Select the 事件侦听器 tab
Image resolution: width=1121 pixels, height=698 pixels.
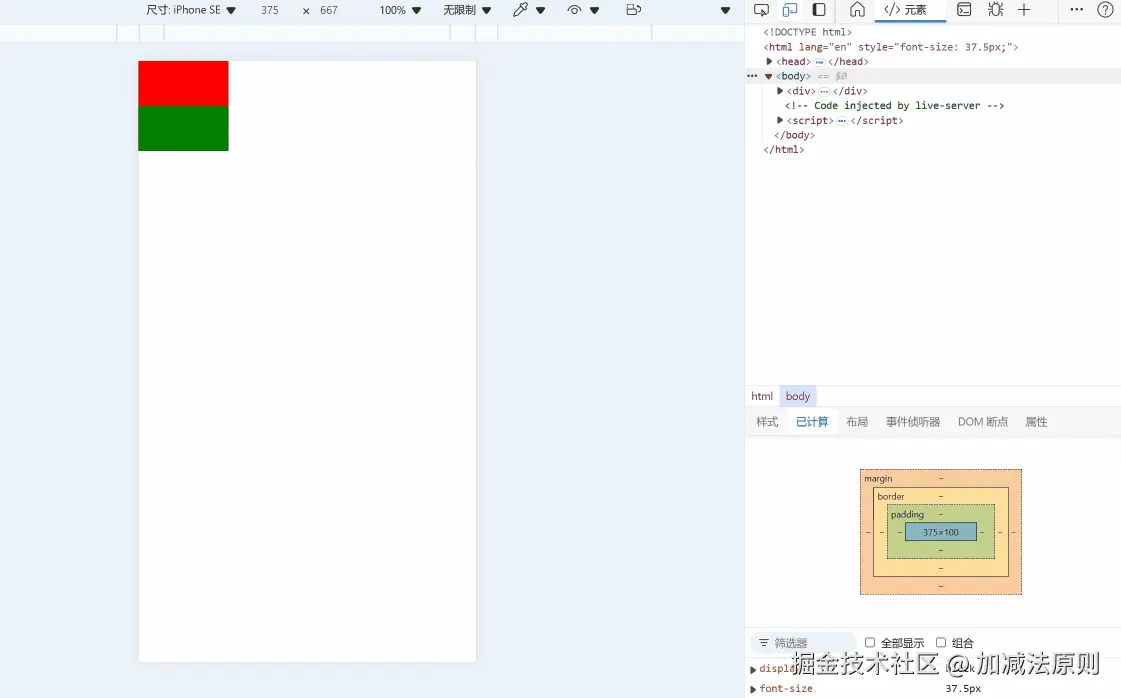[x=912, y=421]
